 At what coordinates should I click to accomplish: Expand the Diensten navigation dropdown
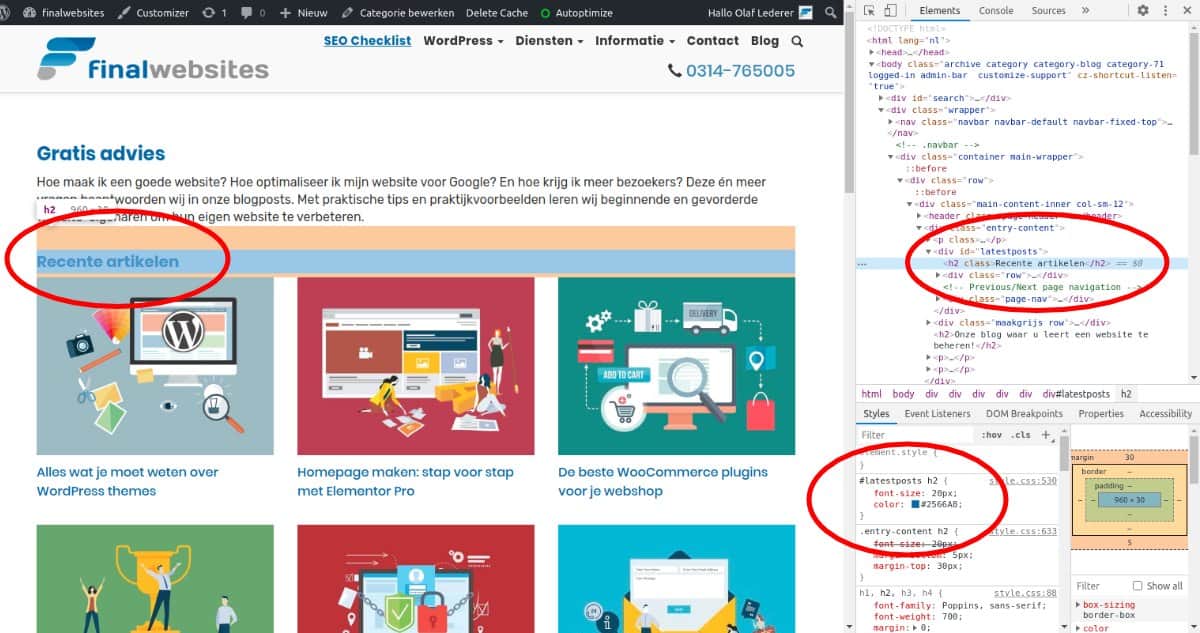point(549,41)
